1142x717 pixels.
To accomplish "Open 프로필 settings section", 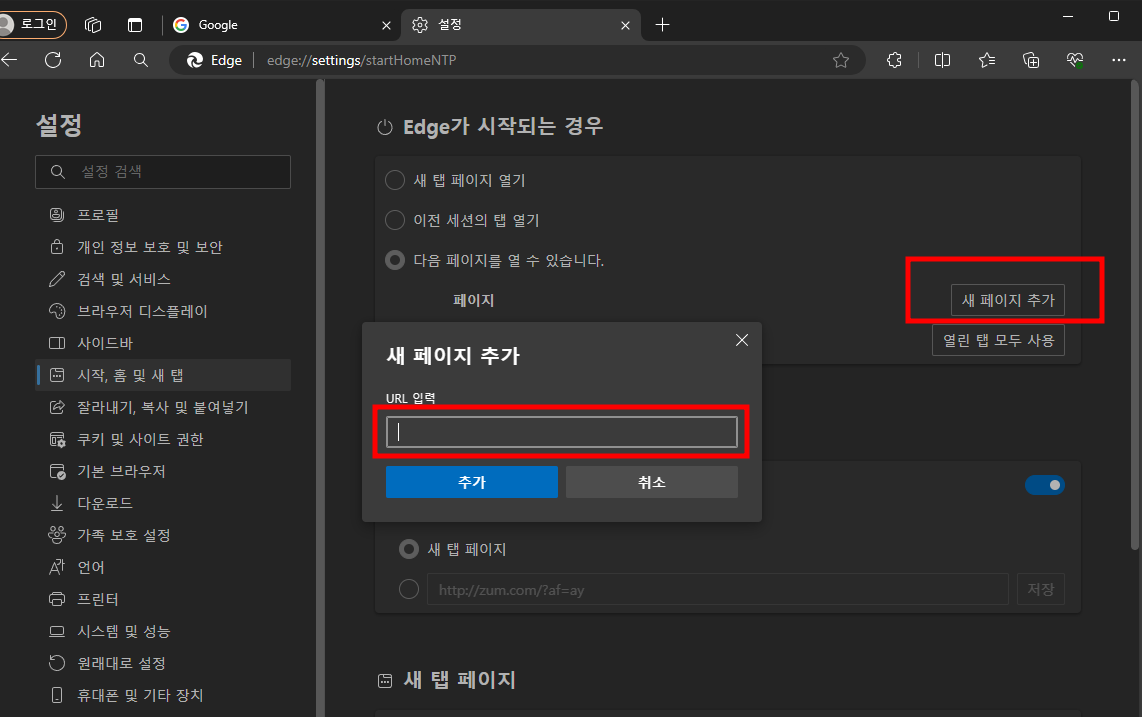I will click(163, 215).
